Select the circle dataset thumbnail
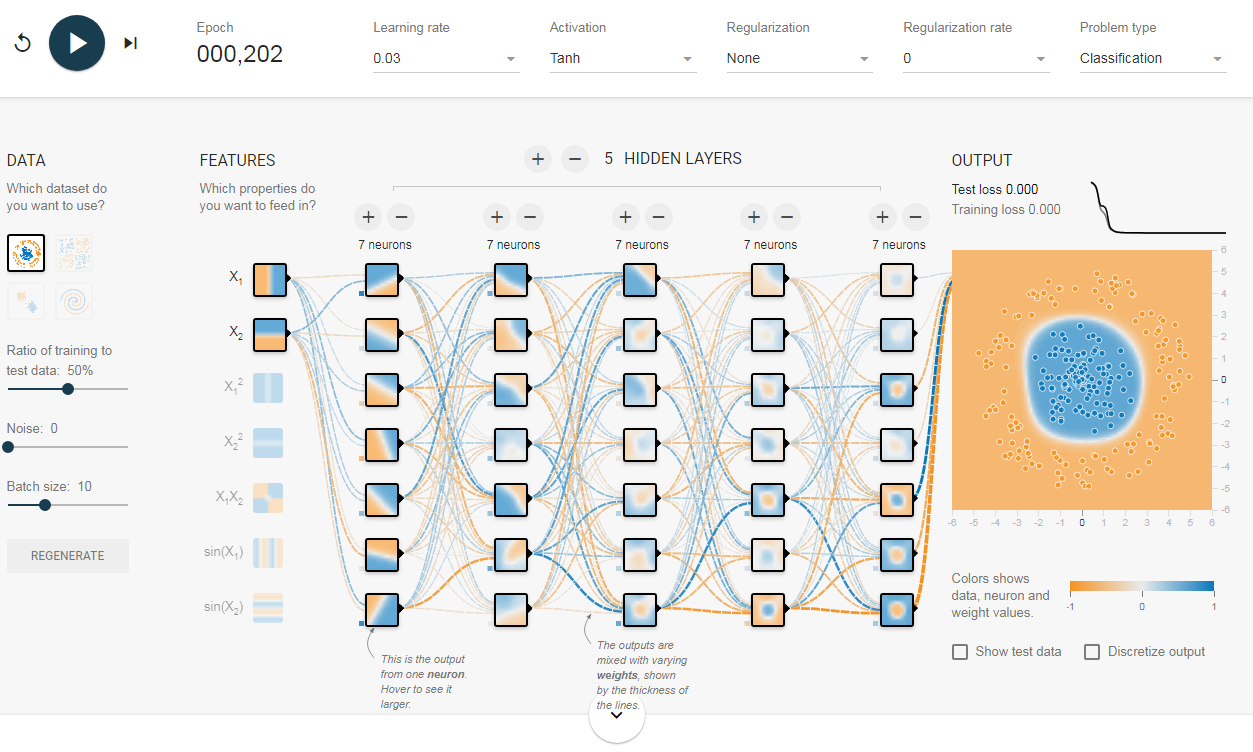 click(26, 254)
